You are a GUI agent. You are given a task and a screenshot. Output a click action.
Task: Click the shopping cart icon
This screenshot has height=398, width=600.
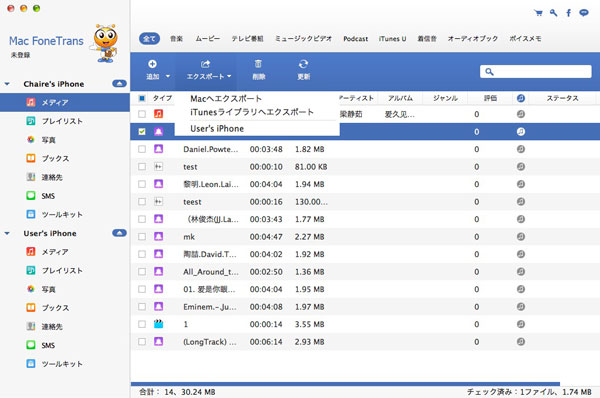[538, 13]
